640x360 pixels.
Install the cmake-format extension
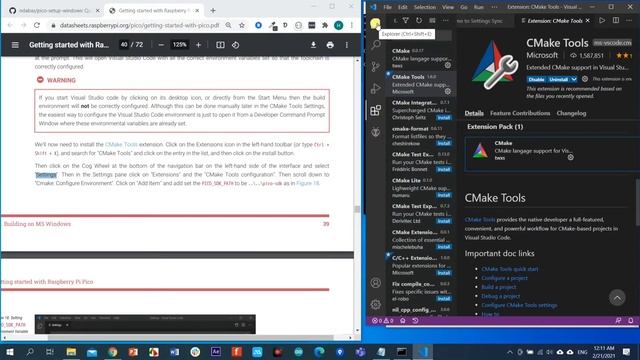coord(444,143)
